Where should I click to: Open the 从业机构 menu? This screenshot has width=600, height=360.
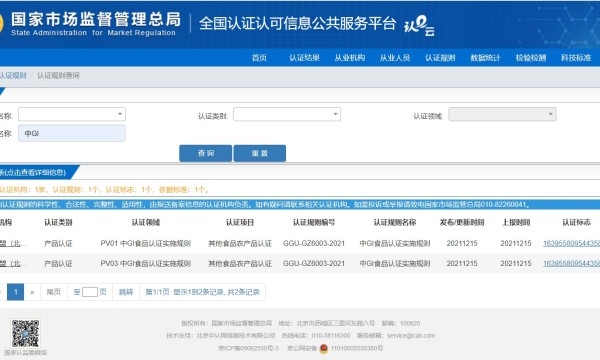tap(350, 58)
